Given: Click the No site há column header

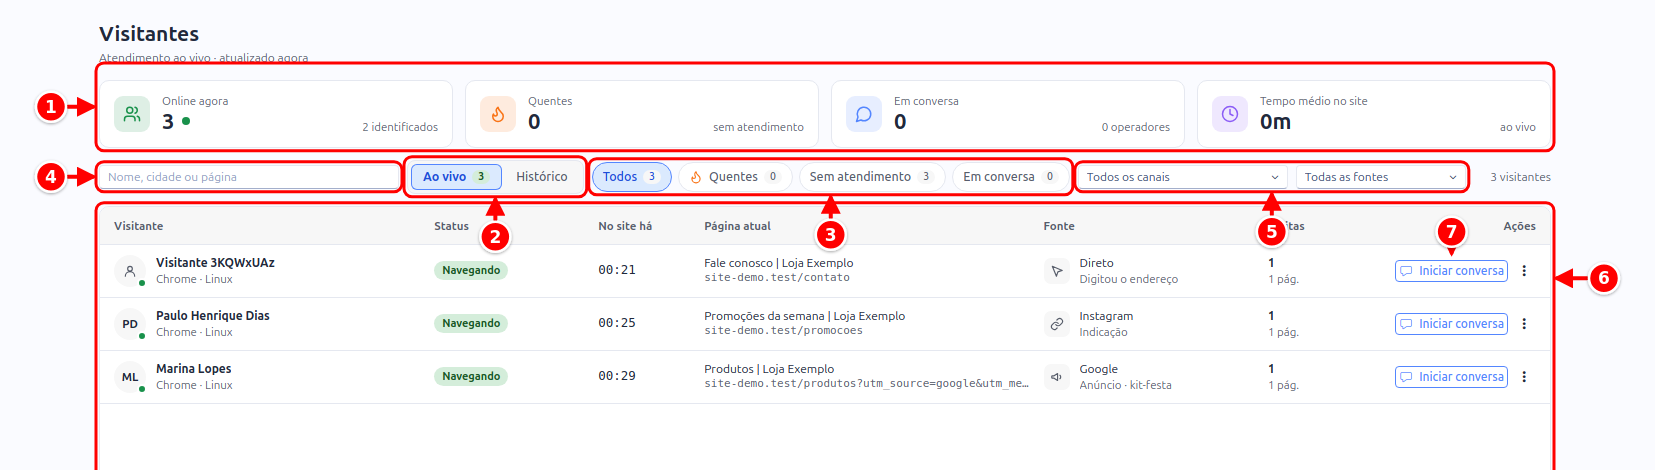Looking at the screenshot, I should coord(625,226).
